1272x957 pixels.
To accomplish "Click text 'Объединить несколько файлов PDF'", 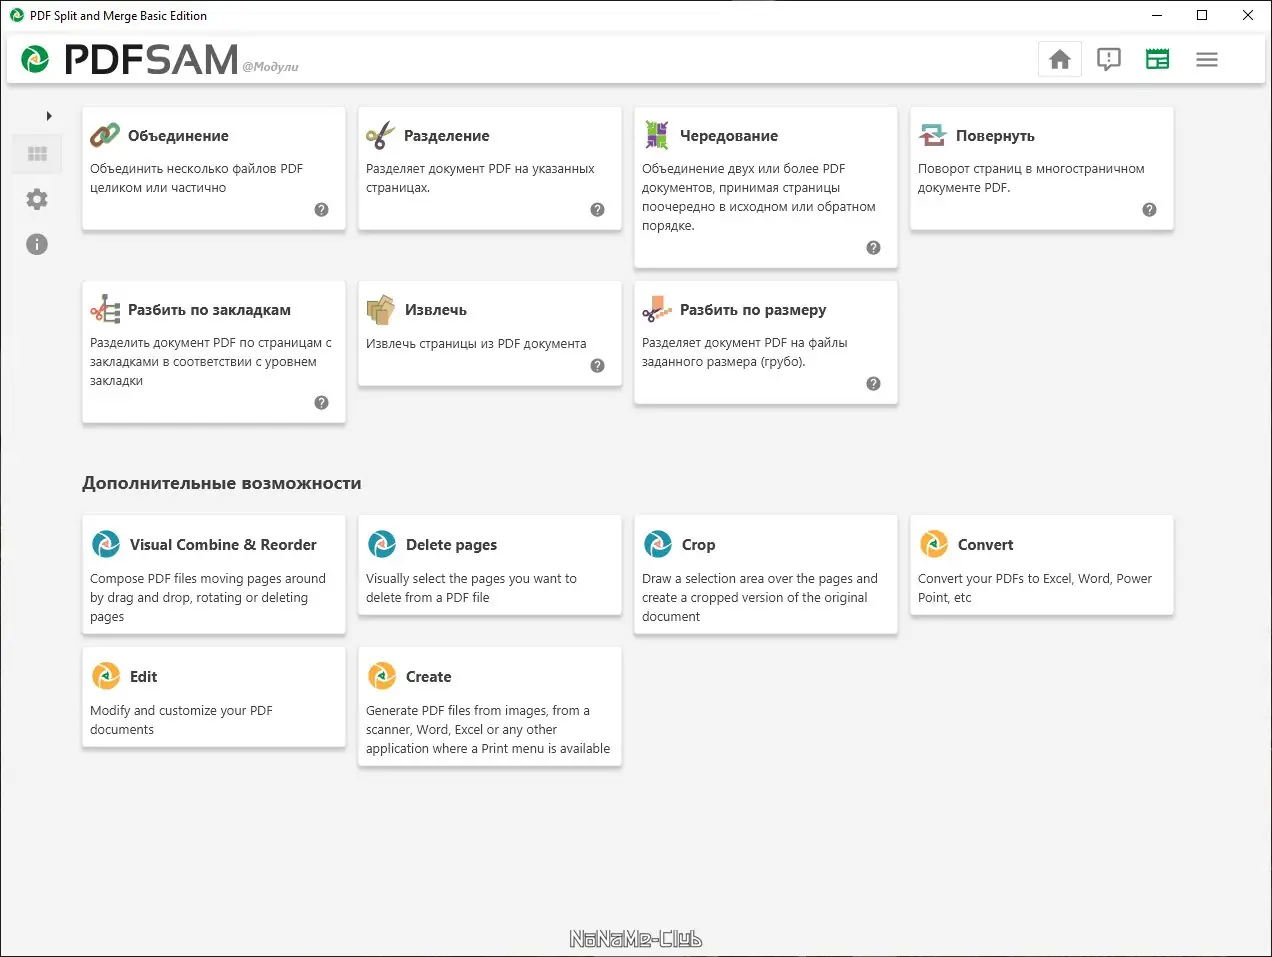I will point(196,169).
